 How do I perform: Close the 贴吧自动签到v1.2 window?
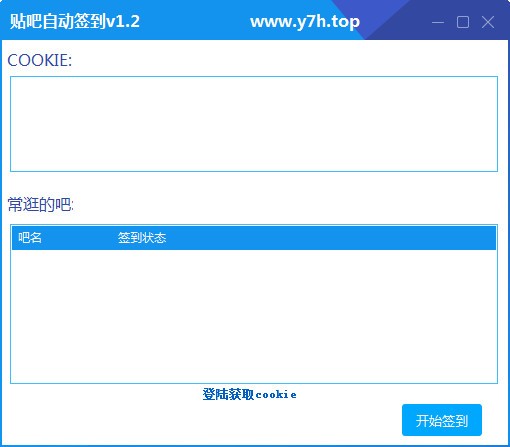[x=488, y=22]
